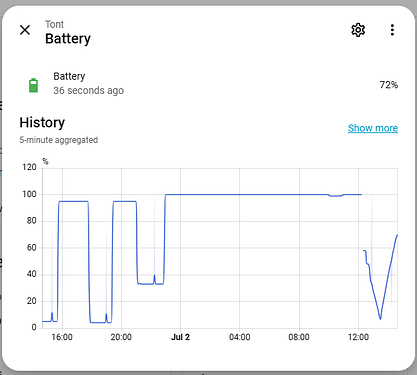Click the 'Jul 2' axis label

[x=180, y=337]
